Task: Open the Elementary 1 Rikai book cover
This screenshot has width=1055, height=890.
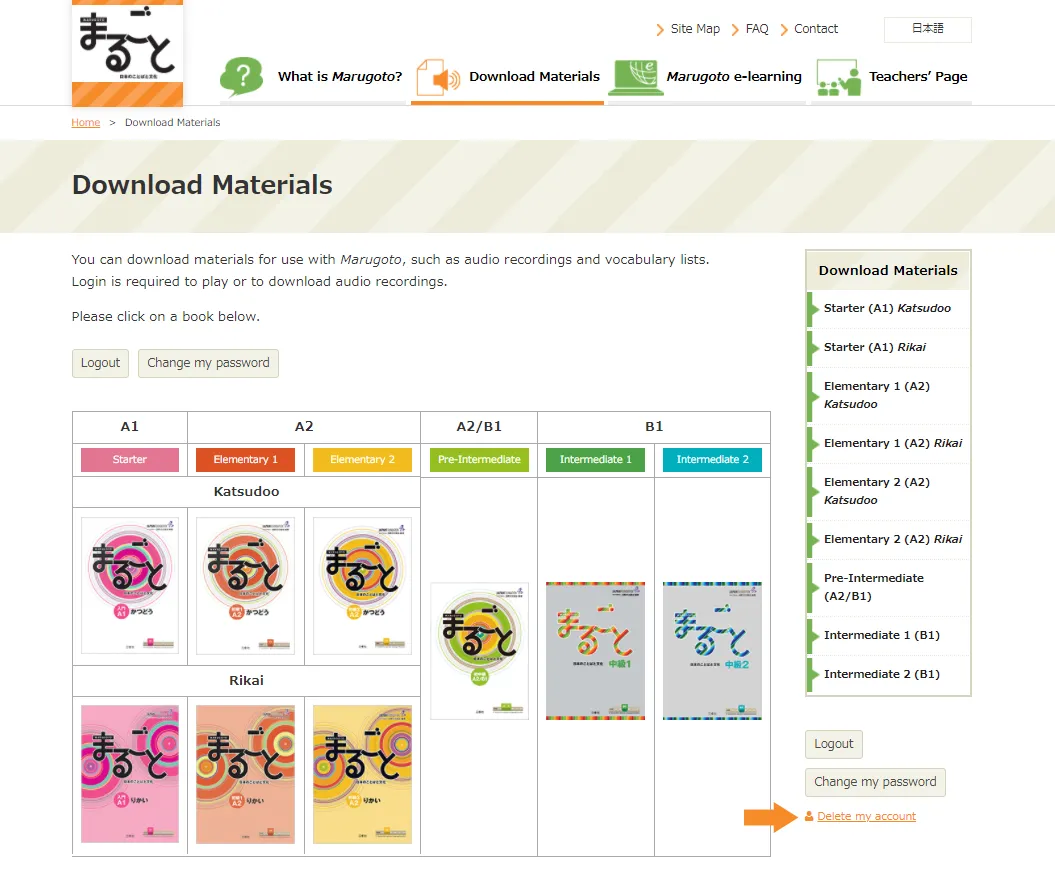Action: click(246, 774)
